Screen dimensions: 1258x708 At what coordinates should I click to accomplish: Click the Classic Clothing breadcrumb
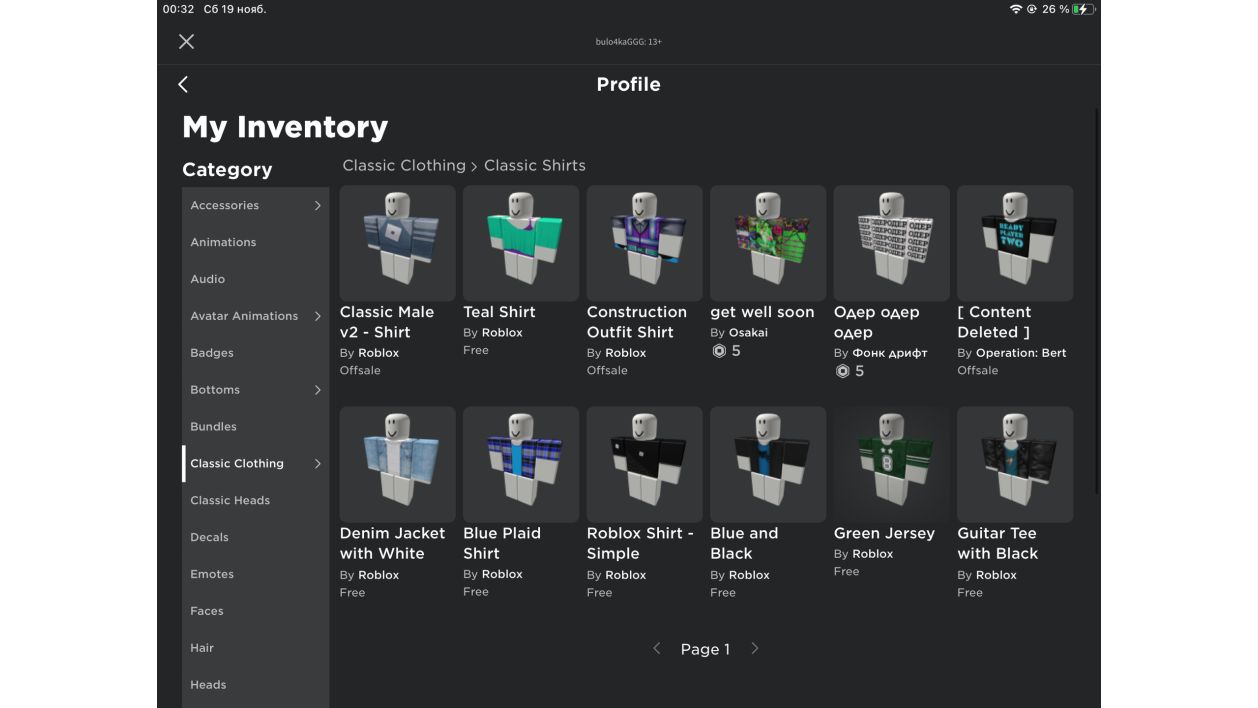click(x=404, y=165)
